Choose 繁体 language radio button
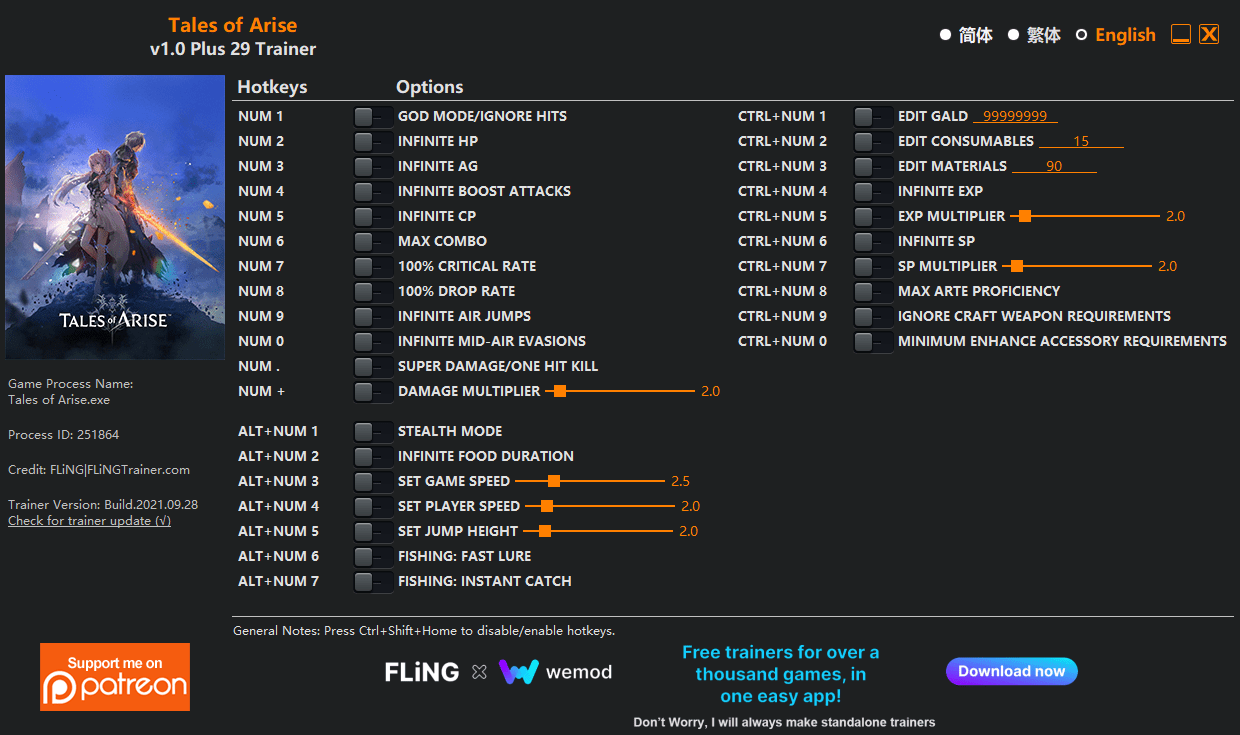 point(1013,35)
